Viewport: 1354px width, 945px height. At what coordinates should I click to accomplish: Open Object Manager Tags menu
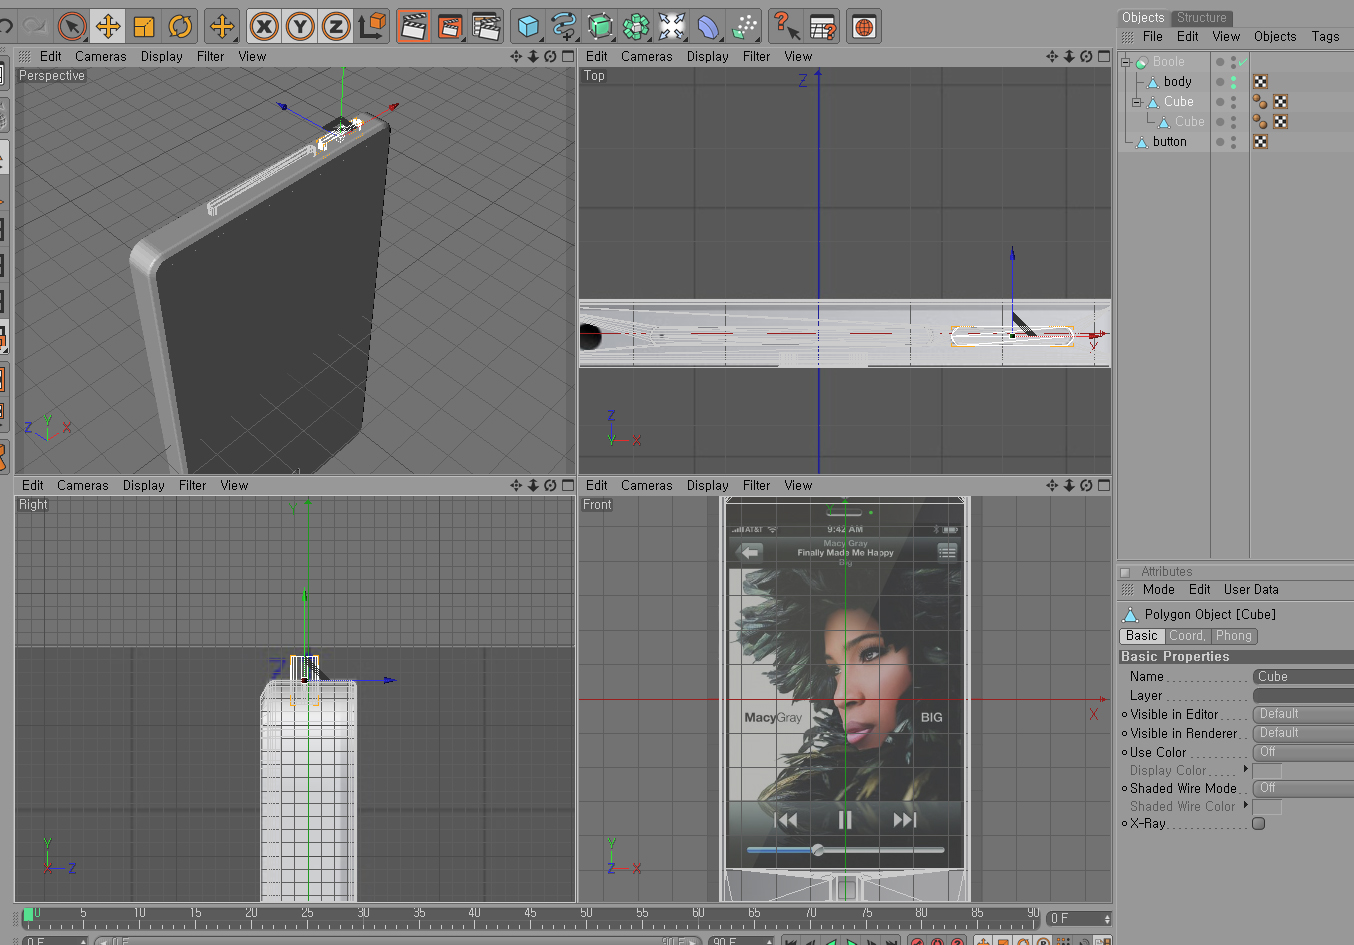(x=1325, y=37)
